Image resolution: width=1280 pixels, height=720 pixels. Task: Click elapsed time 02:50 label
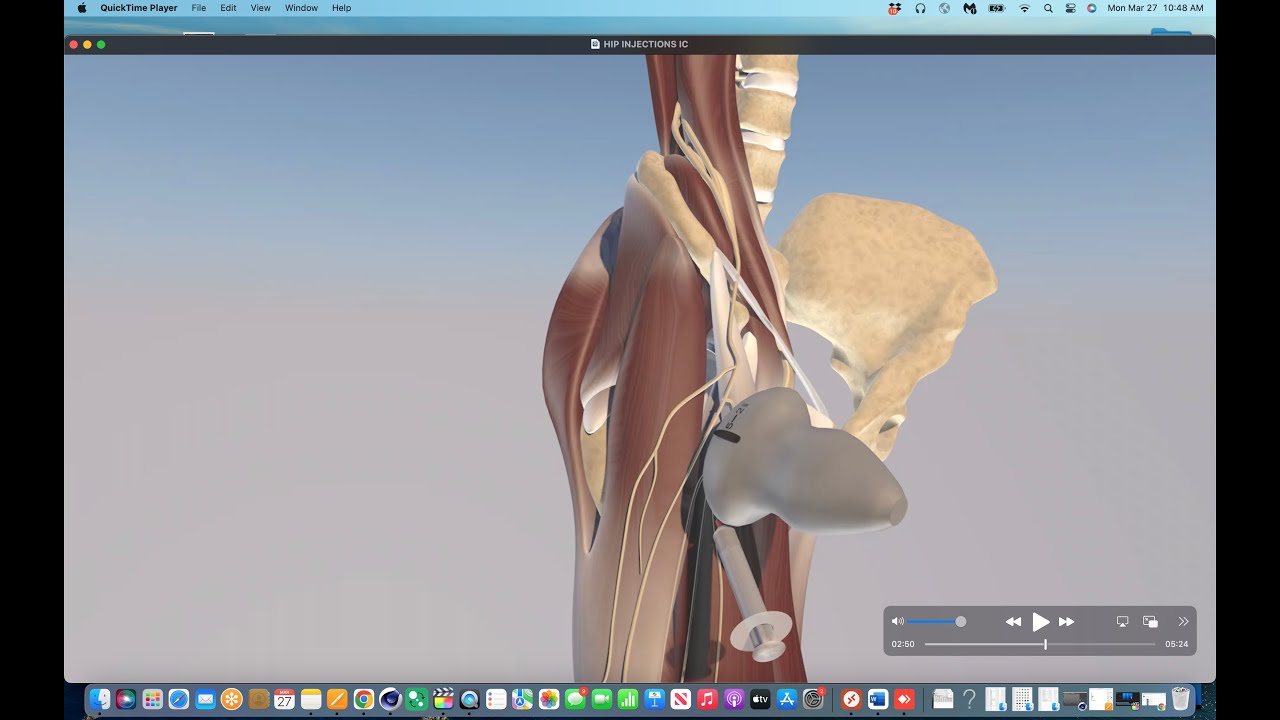click(x=903, y=644)
